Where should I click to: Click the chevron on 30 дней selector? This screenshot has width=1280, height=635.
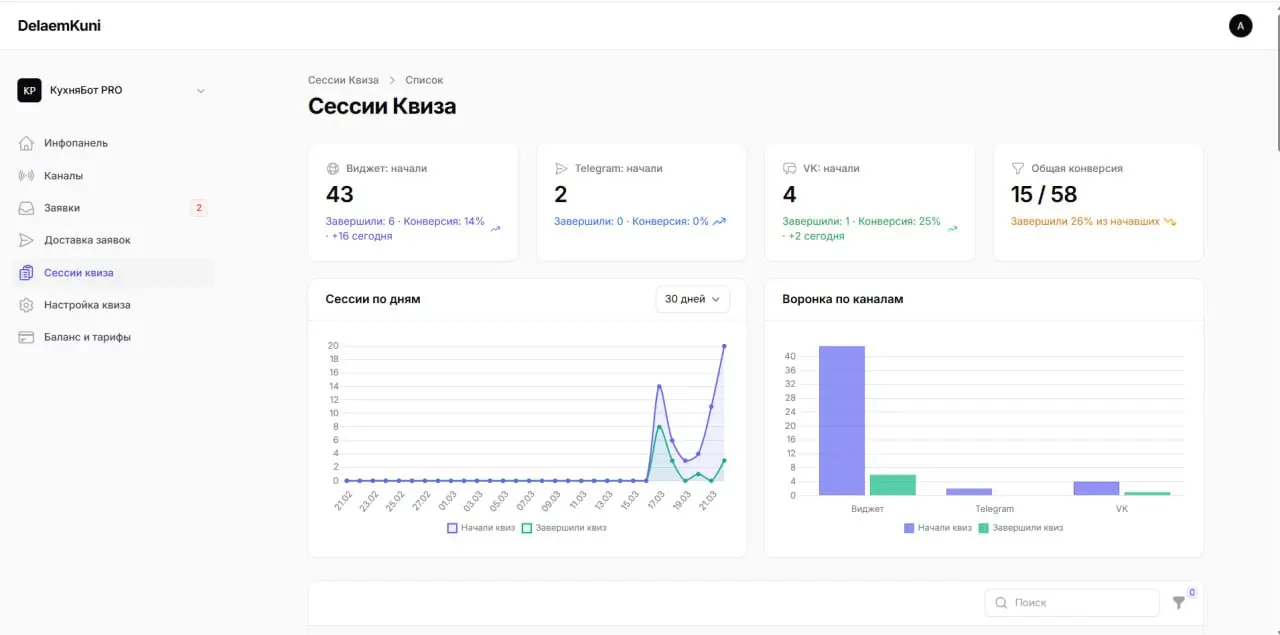(716, 298)
